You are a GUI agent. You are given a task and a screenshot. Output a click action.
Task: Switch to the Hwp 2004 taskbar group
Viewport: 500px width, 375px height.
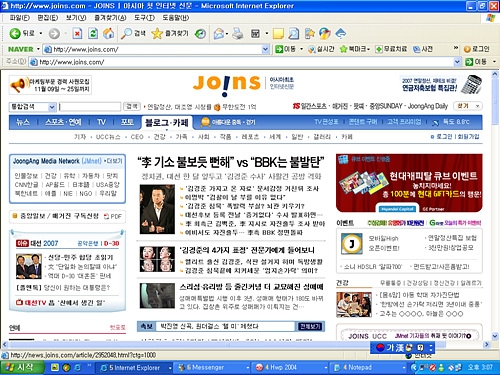click(291, 367)
